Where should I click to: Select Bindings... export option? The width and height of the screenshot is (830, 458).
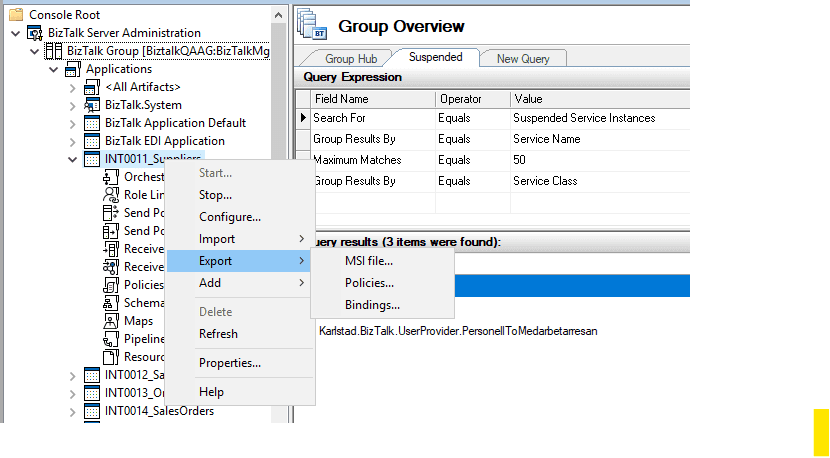(382, 305)
